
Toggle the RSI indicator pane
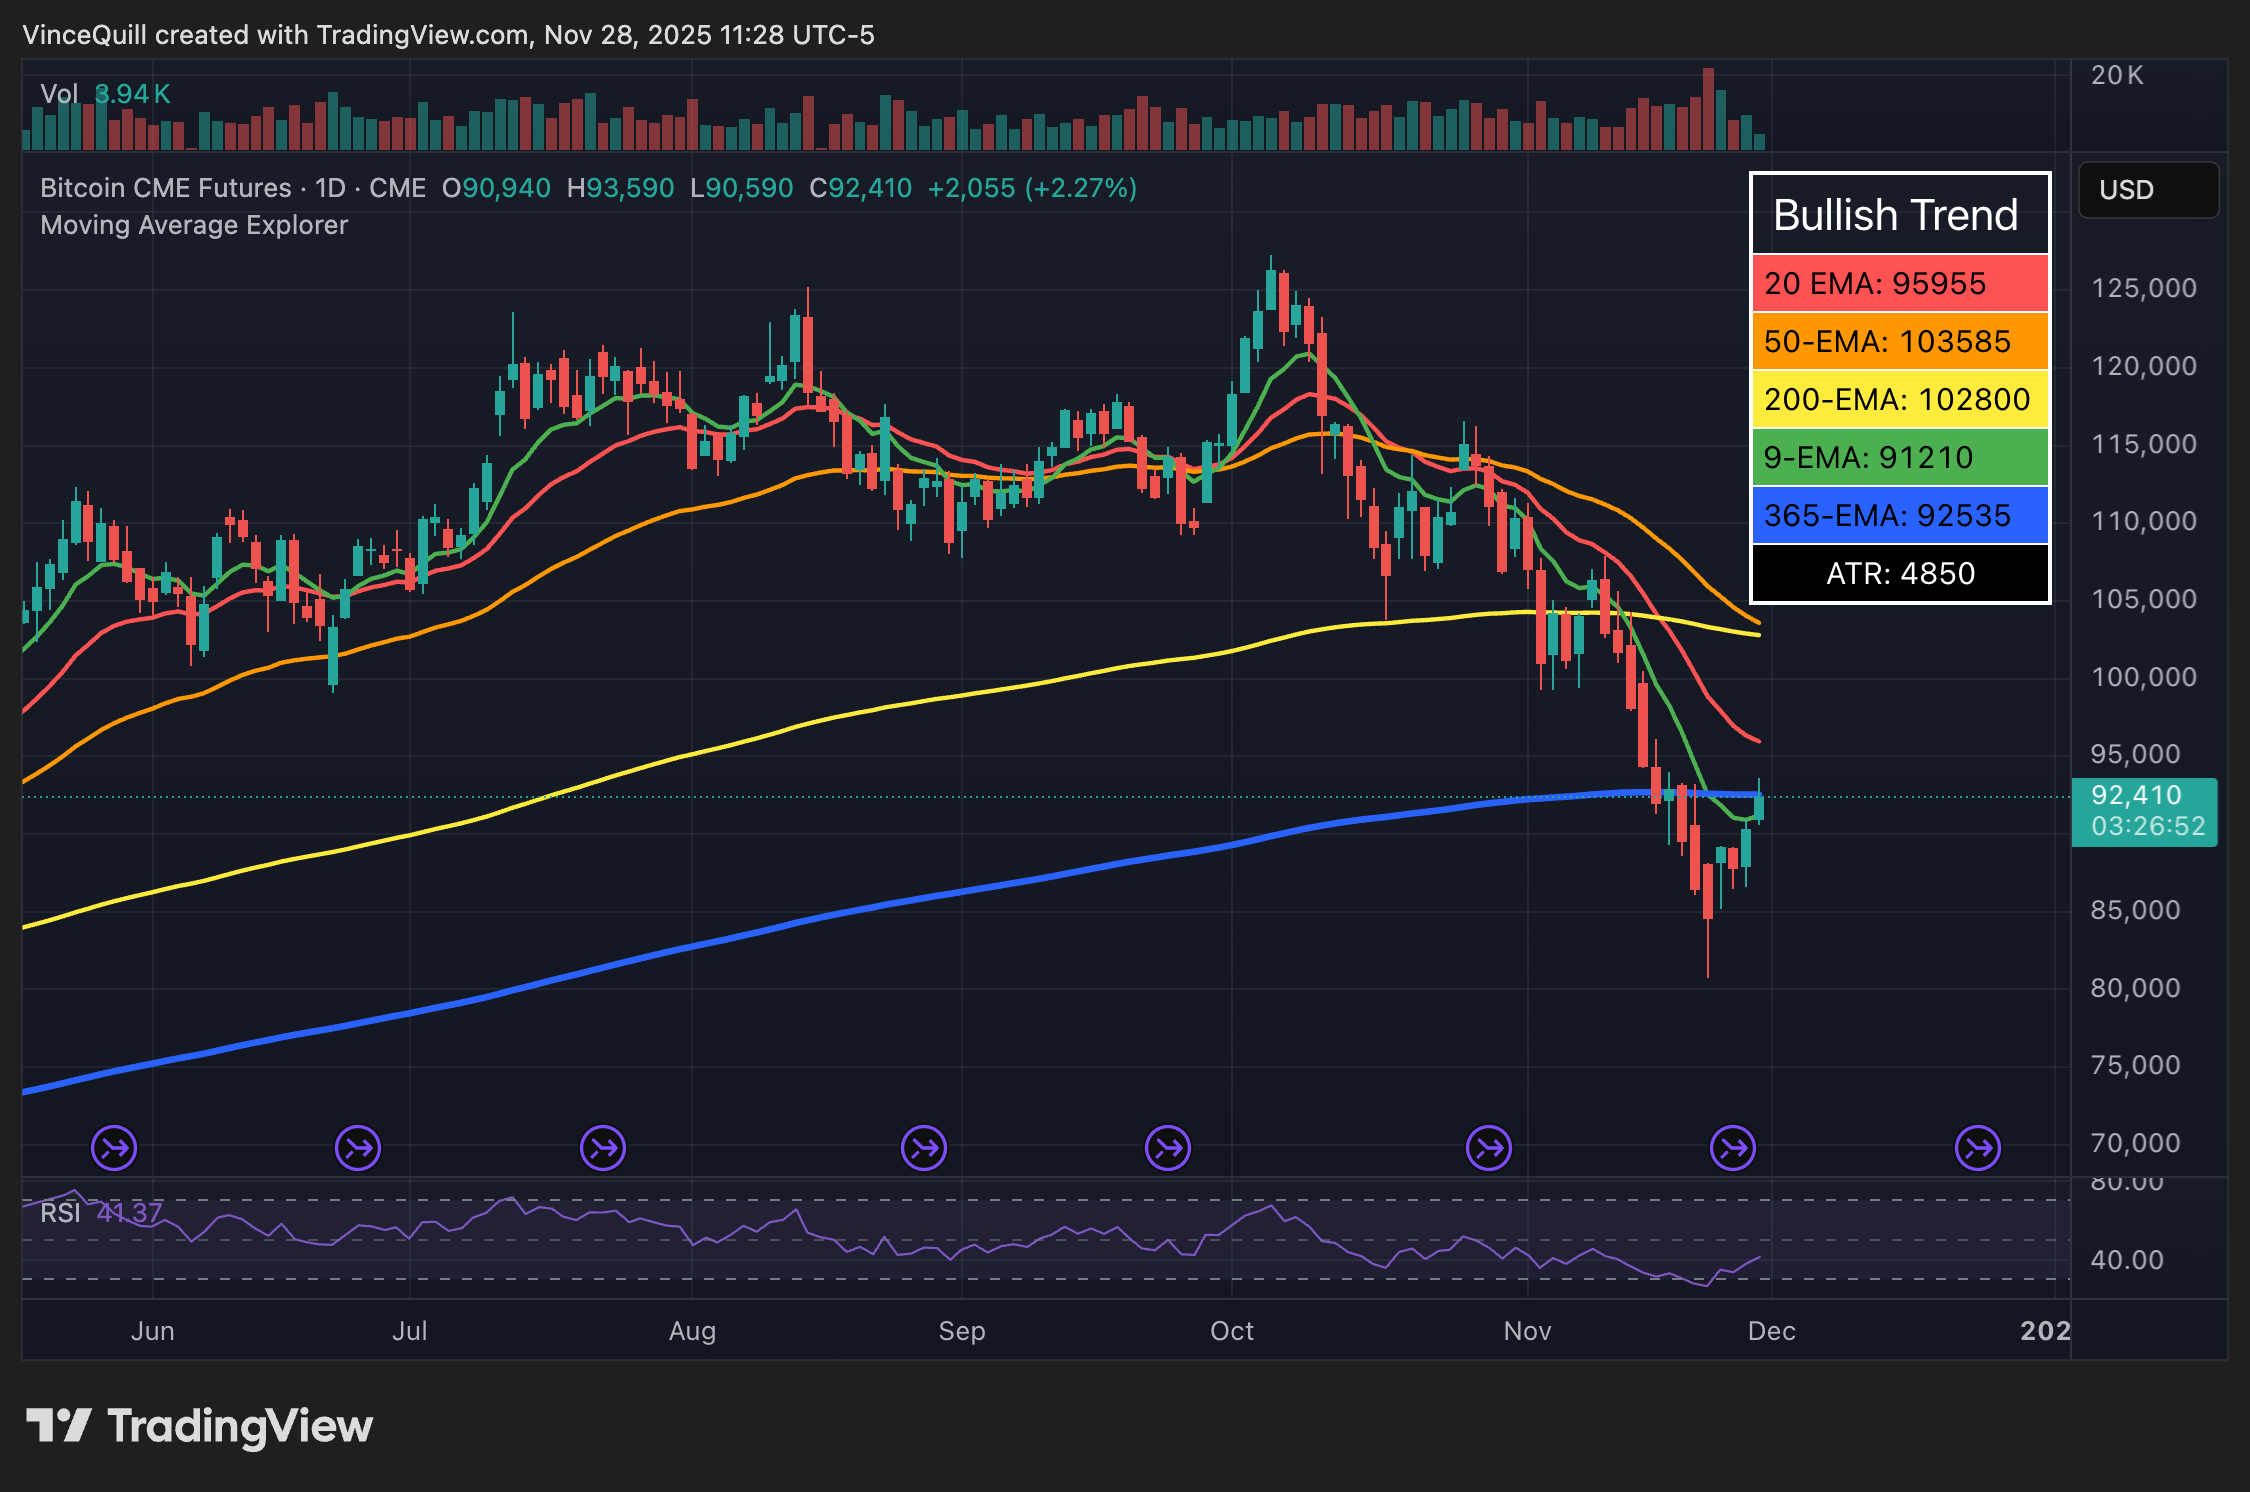click(62, 1212)
